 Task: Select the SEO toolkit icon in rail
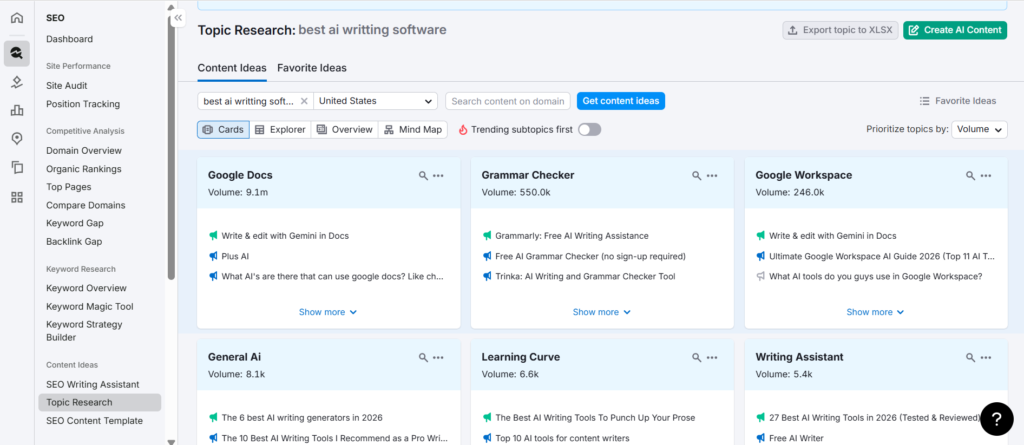coord(17,53)
